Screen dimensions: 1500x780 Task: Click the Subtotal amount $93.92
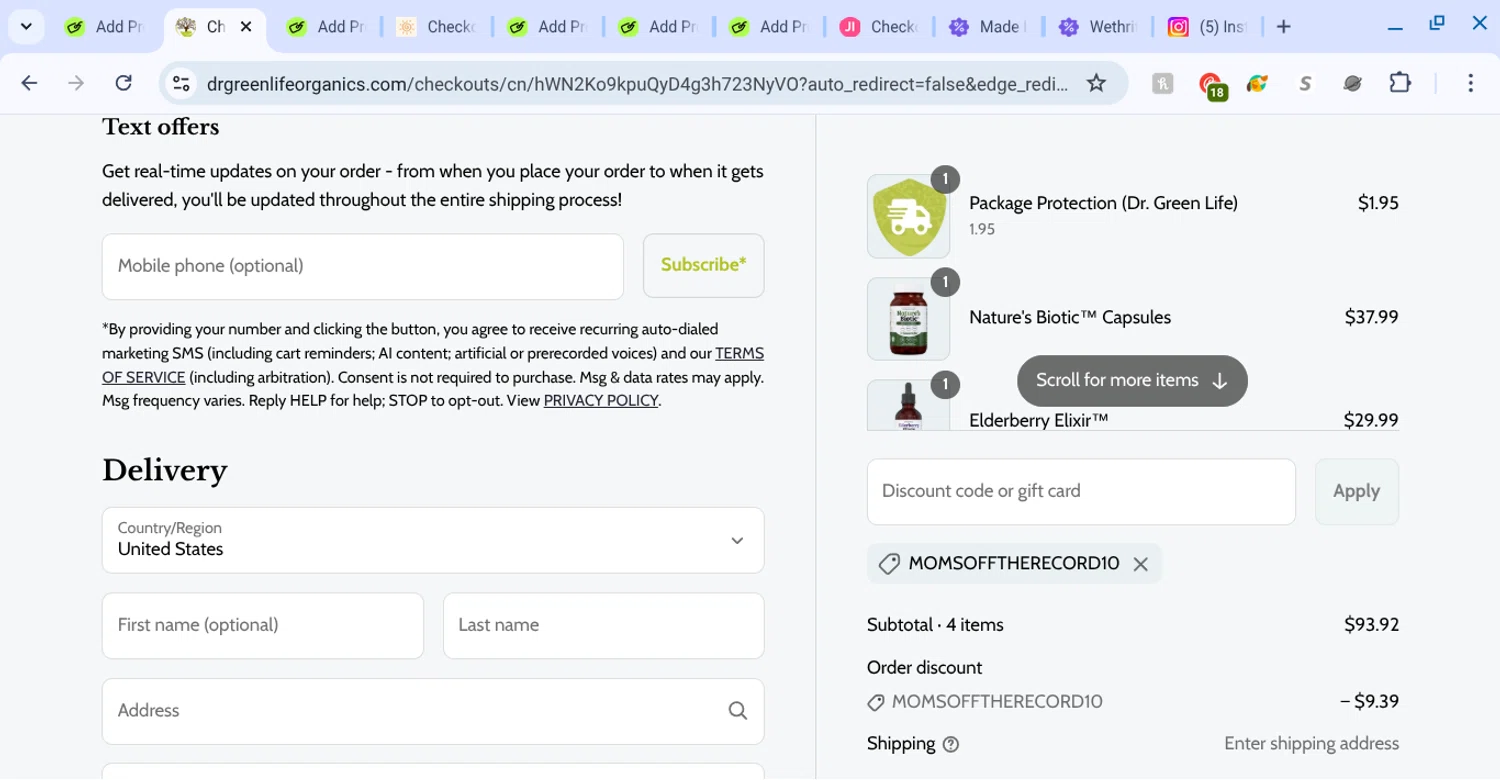[x=1371, y=625]
